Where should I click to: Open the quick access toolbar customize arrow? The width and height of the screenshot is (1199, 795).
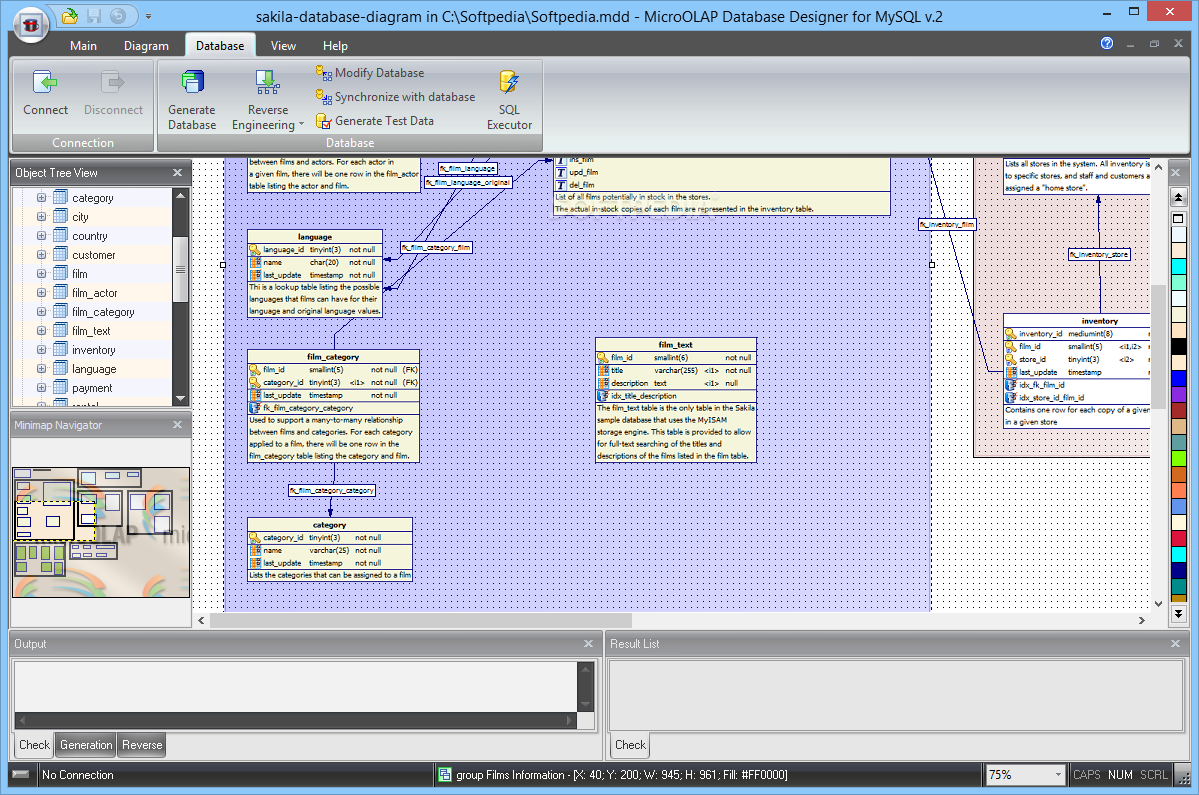[148, 16]
